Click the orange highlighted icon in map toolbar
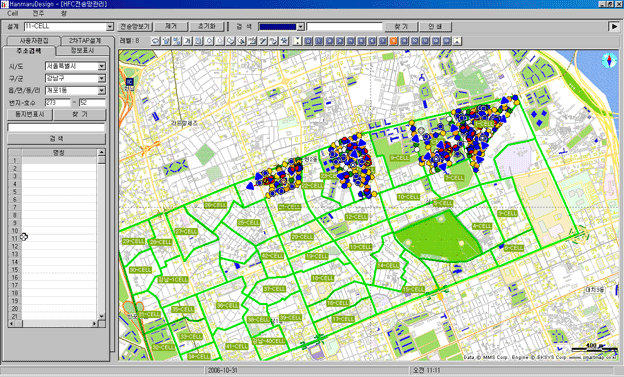 tap(393, 41)
